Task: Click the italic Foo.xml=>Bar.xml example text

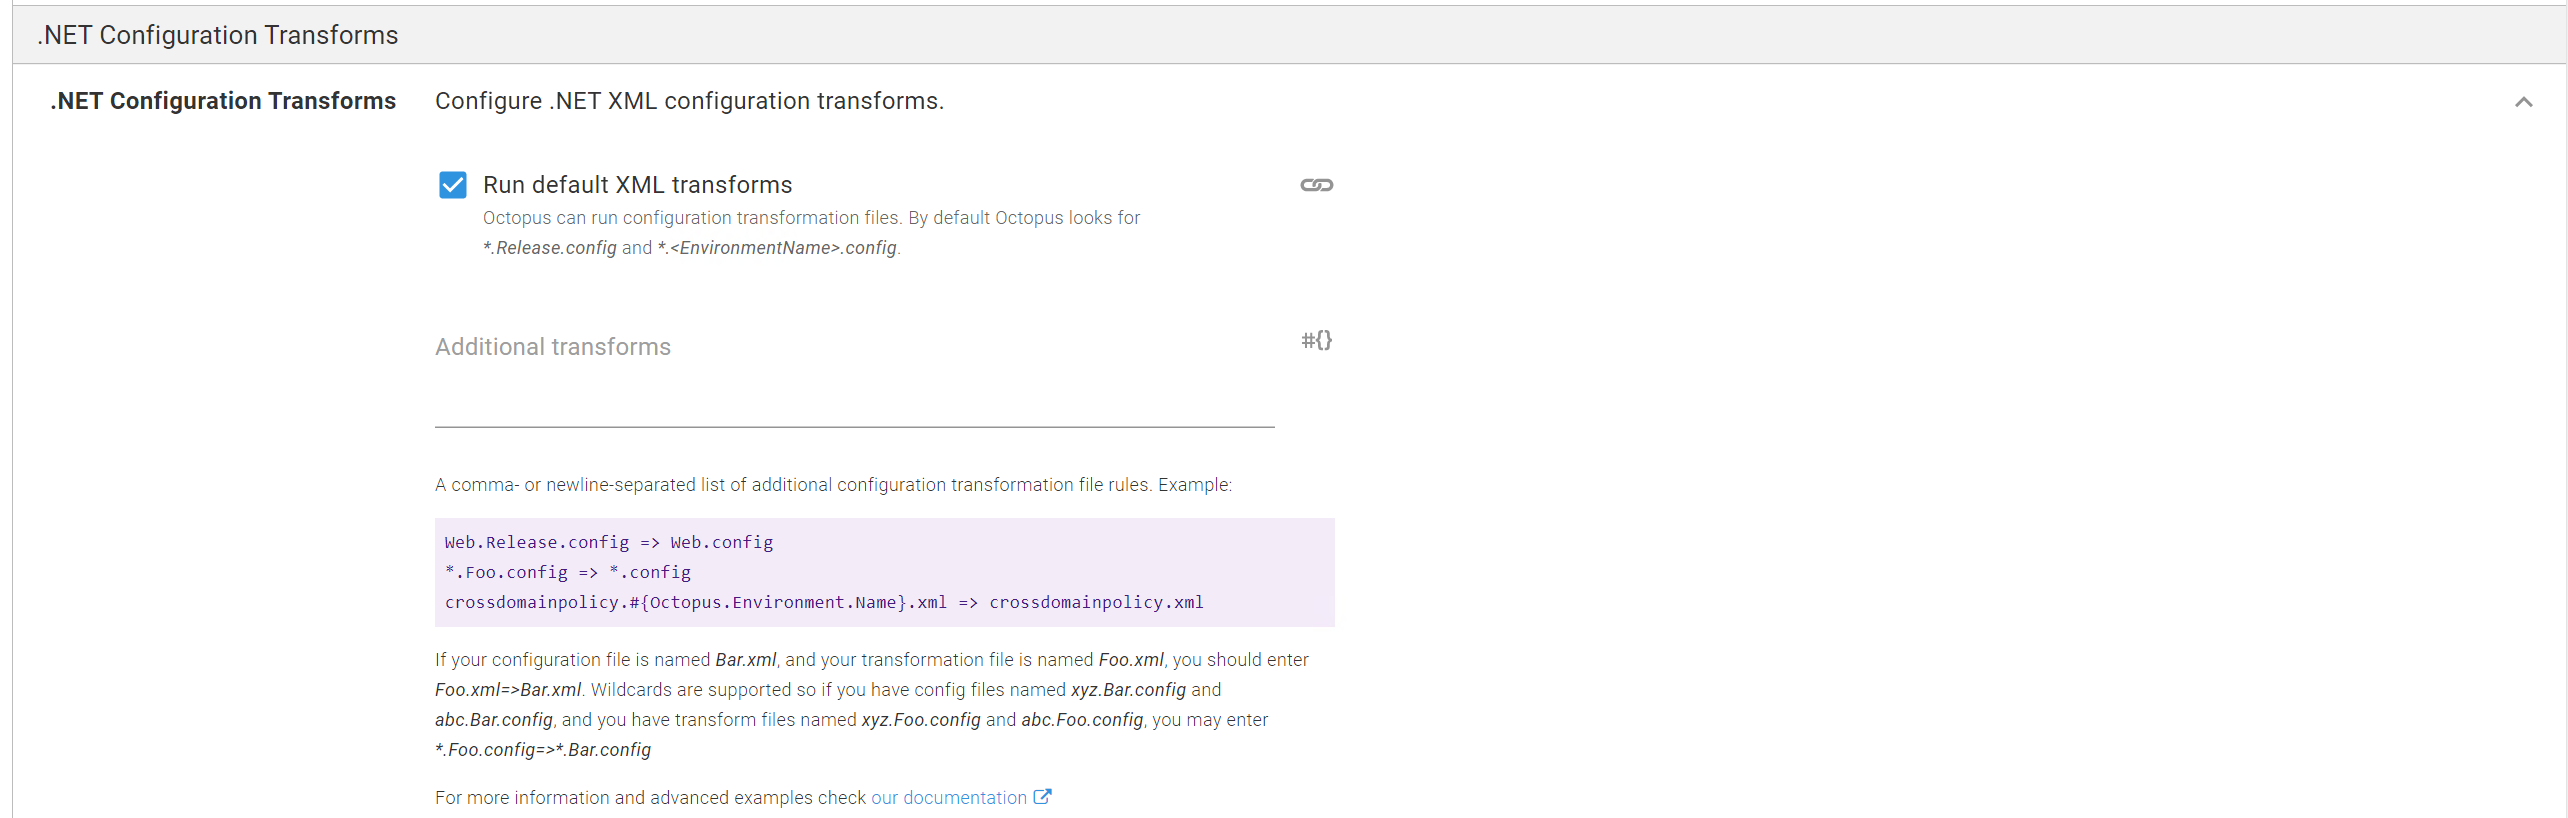Action: coord(508,690)
